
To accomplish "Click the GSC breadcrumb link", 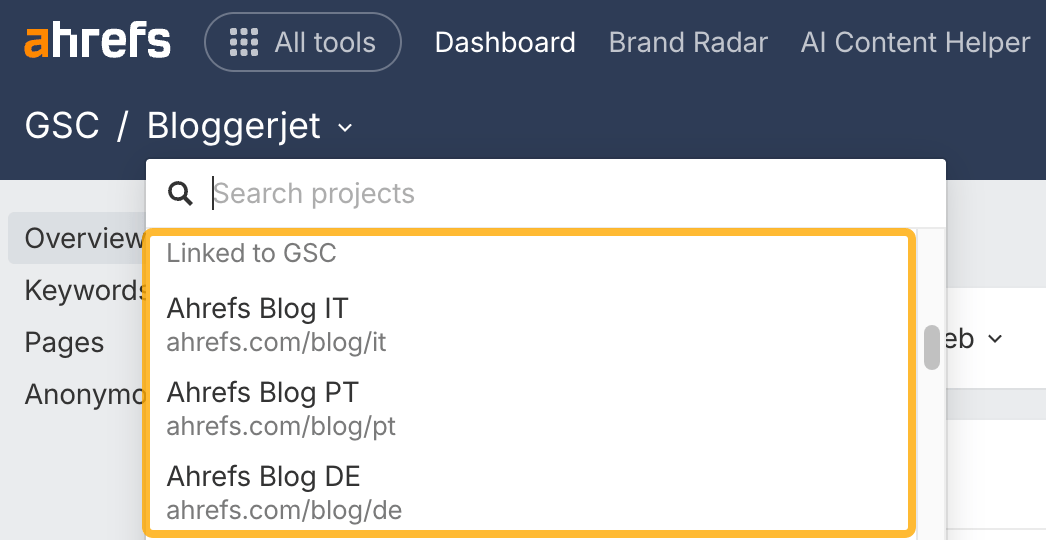I will pos(62,126).
